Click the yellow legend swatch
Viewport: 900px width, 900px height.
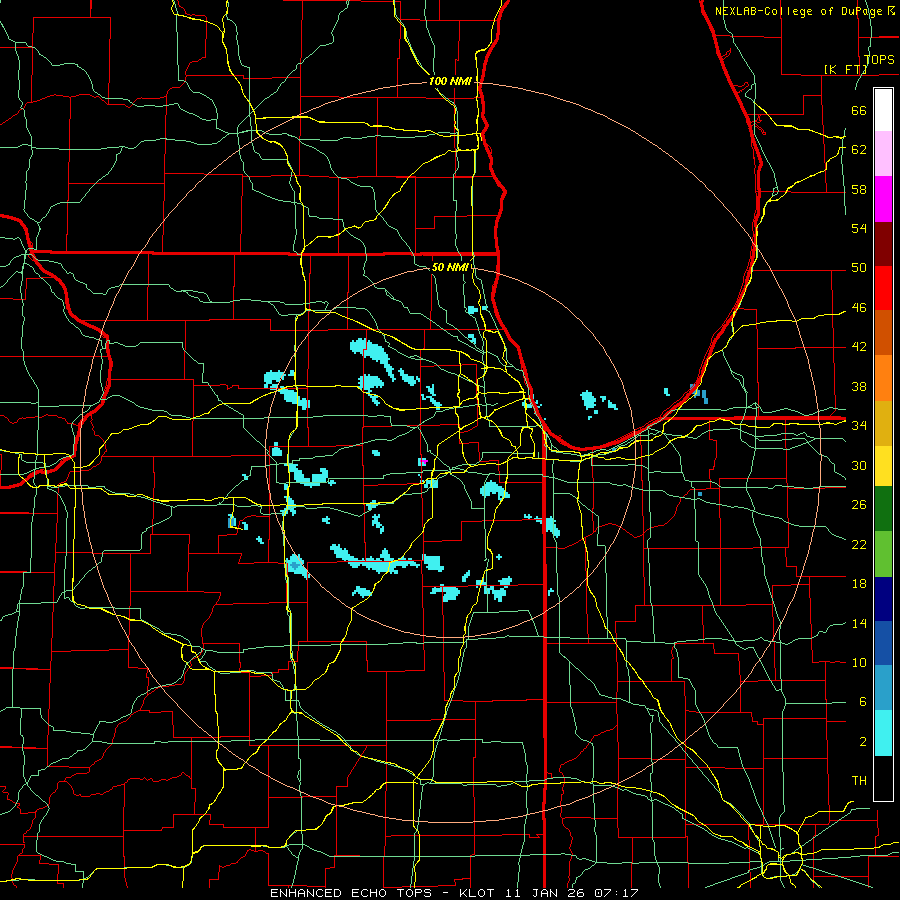883,465
